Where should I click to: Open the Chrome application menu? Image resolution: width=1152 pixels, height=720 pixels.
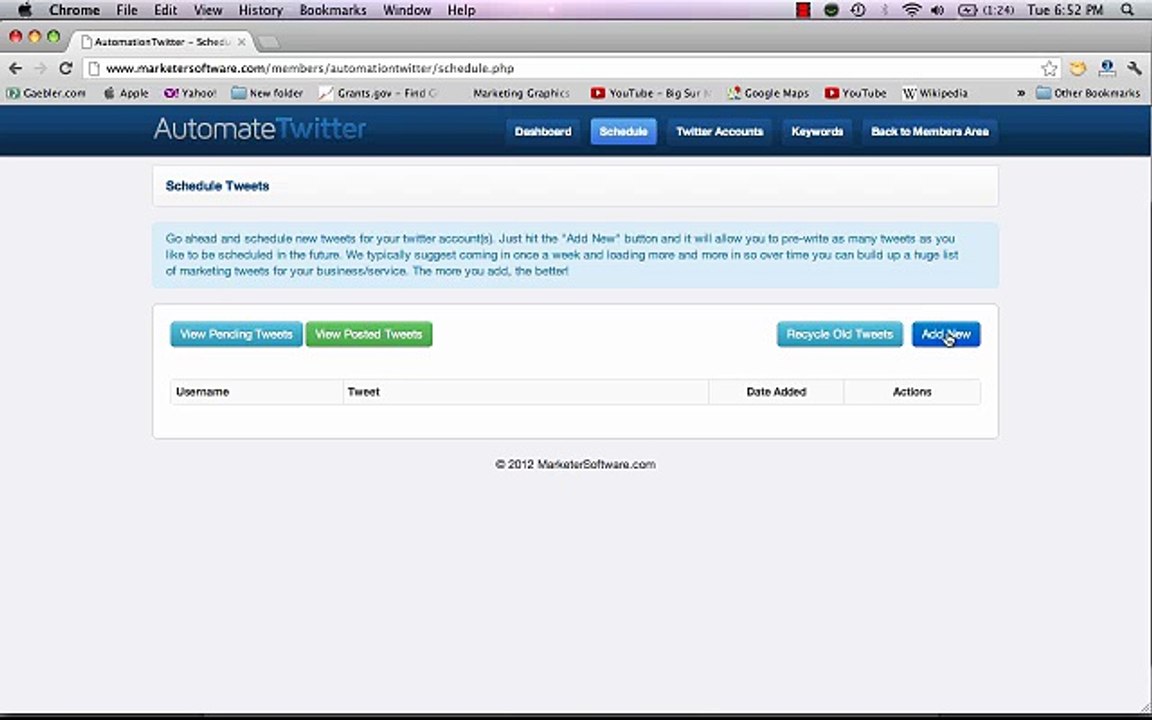74,10
